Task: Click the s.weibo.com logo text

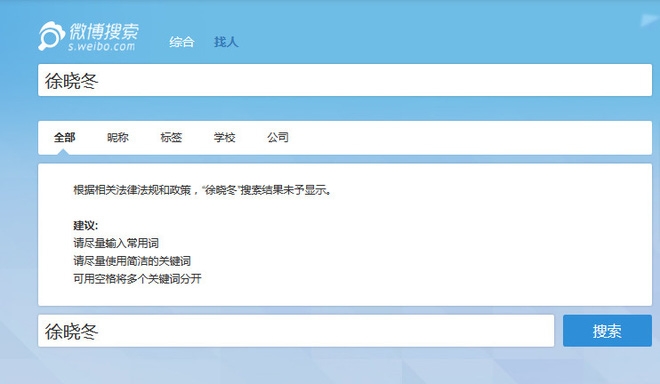Action: 101,46
